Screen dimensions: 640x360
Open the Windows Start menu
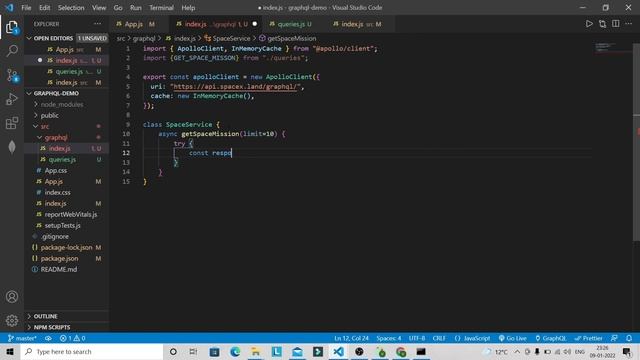10,351
